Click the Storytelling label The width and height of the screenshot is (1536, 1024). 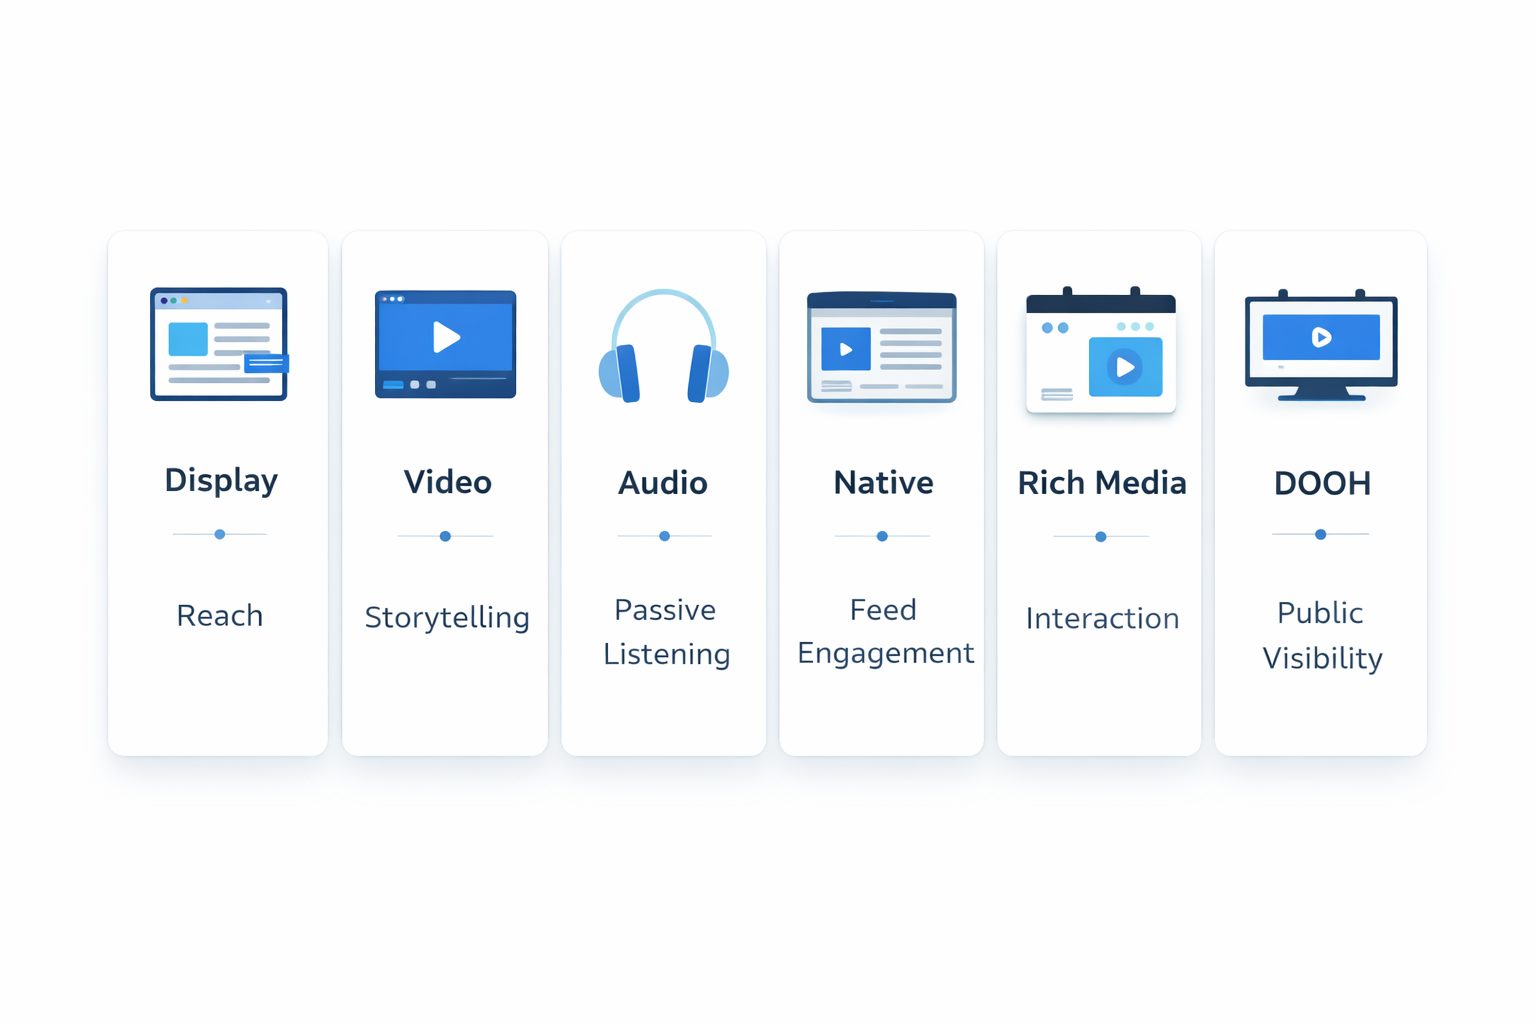[x=447, y=618]
